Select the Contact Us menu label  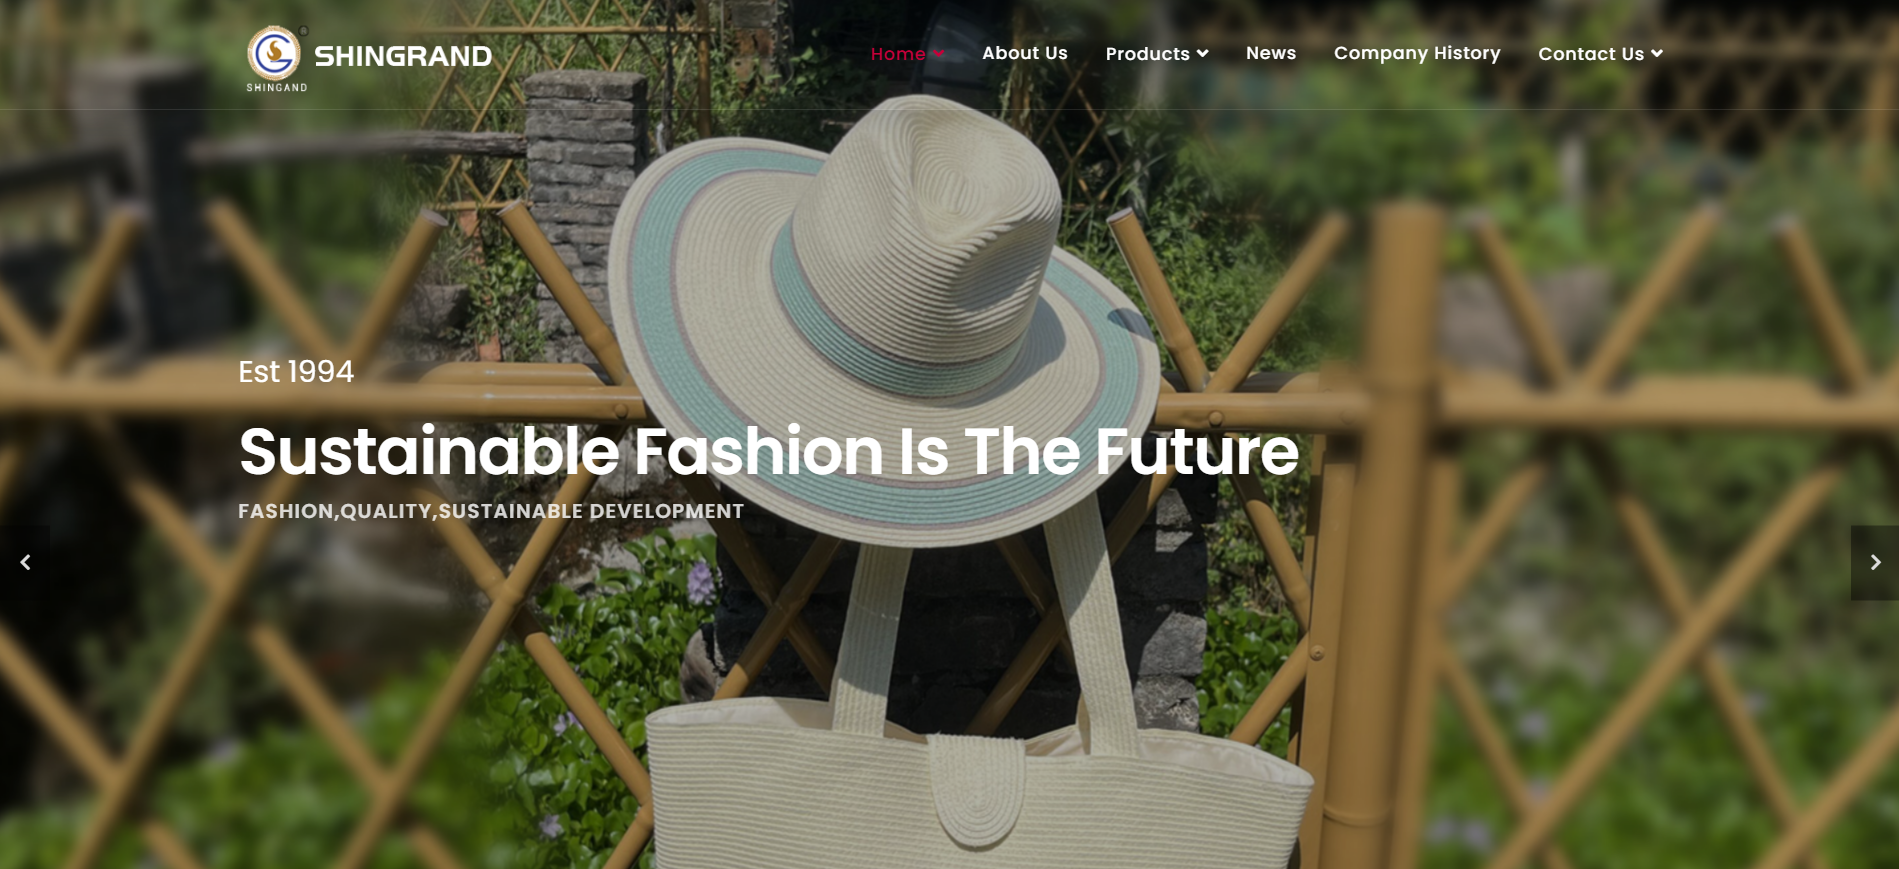click(x=1590, y=54)
